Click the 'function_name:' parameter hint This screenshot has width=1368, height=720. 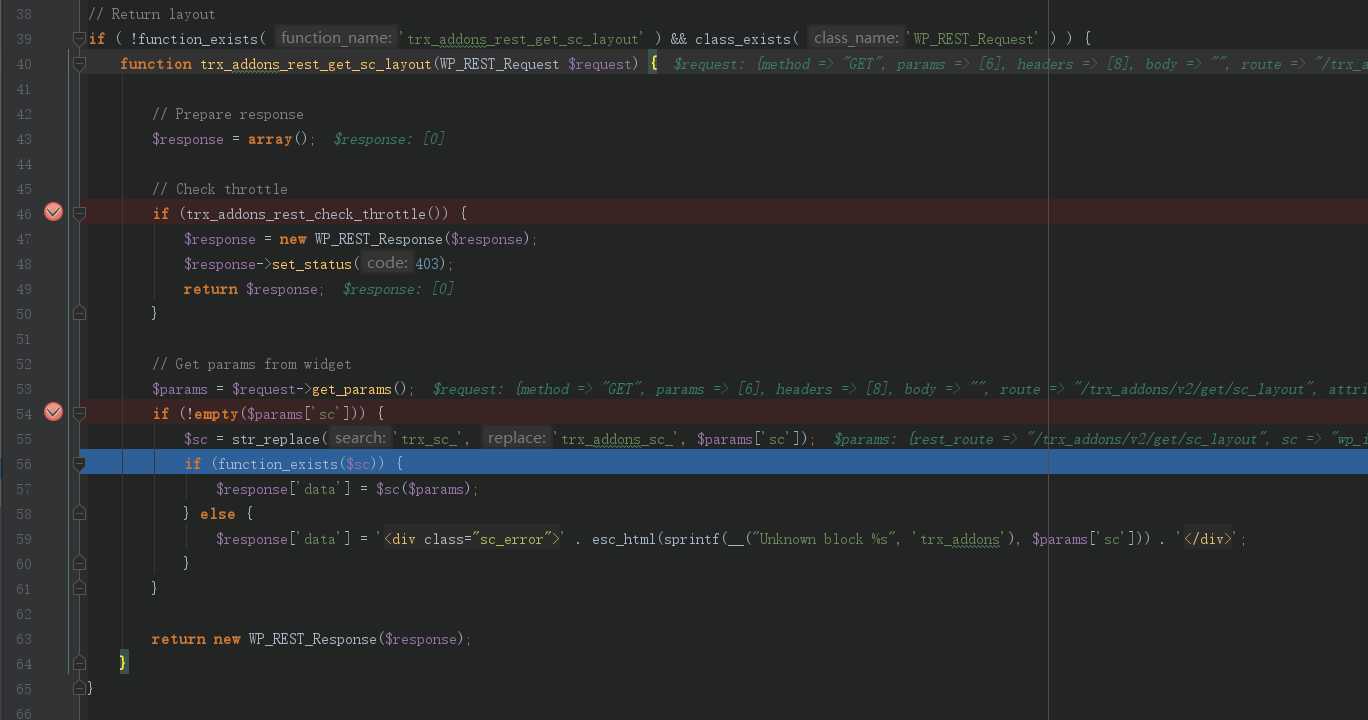pos(335,38)
